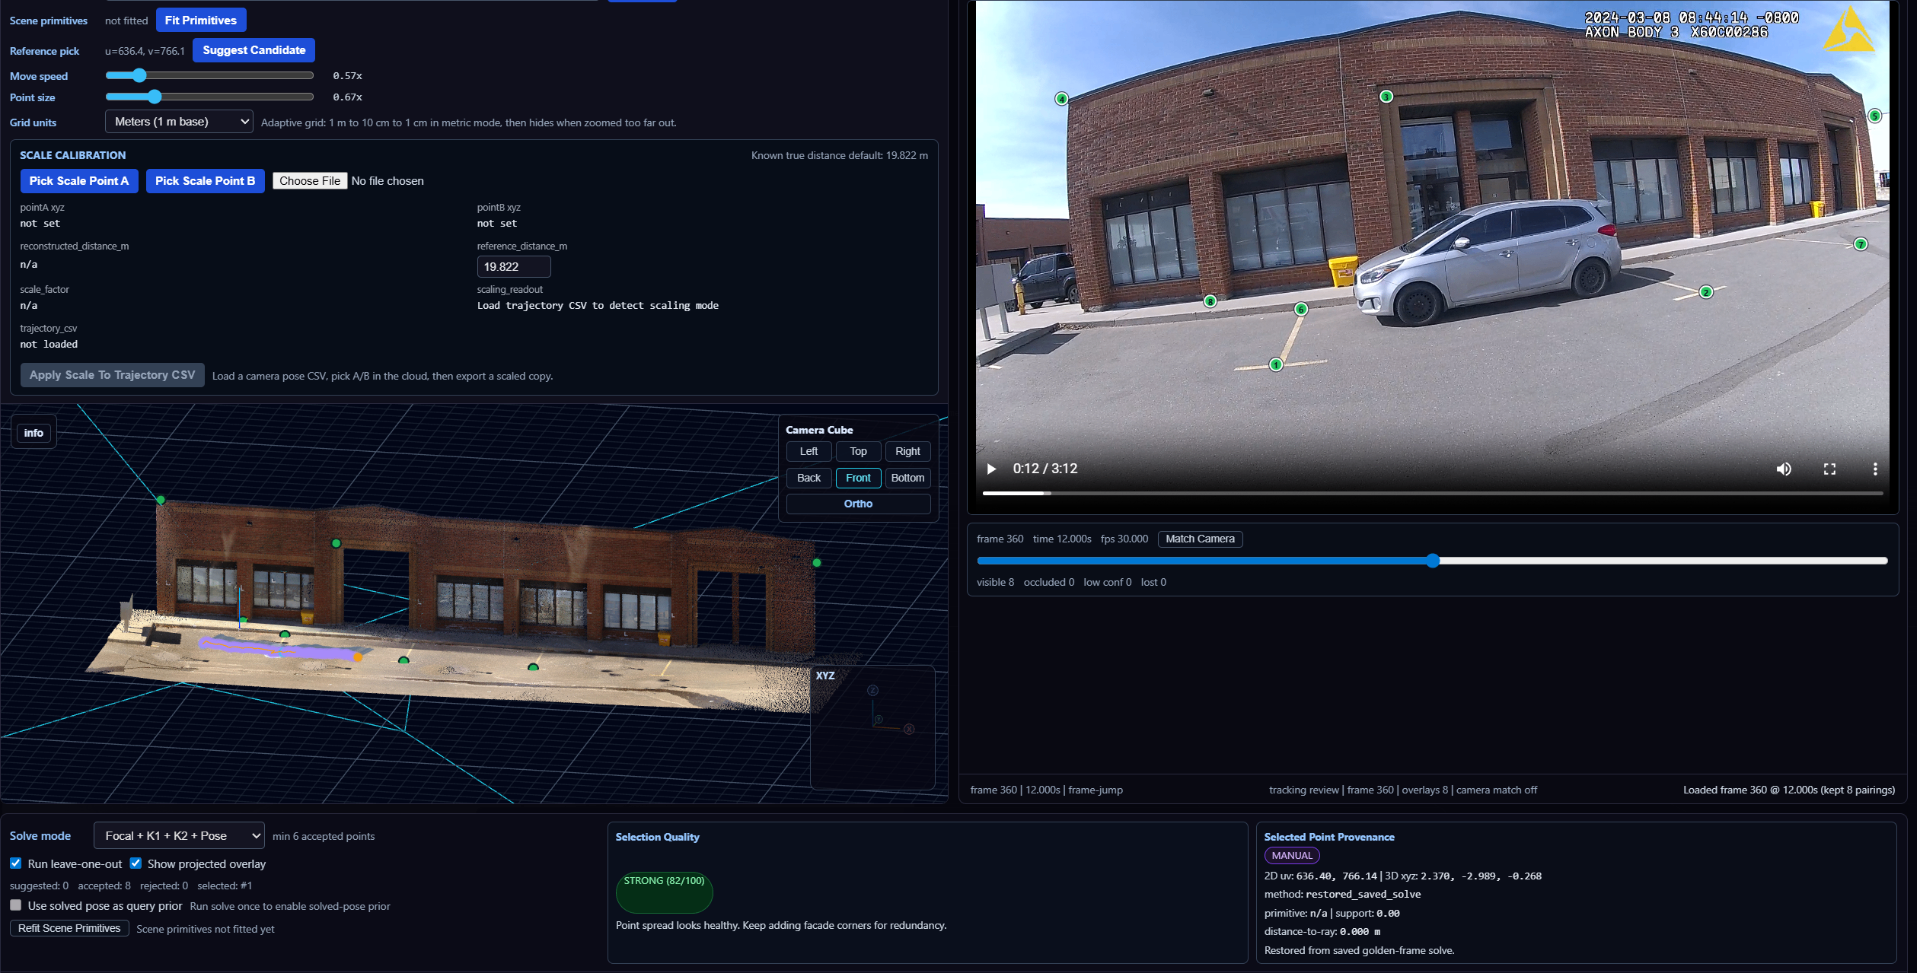The width and height of the screenshot is (1920, 973).
Task: Click the Match Camera button
Action: point(1199,538)
